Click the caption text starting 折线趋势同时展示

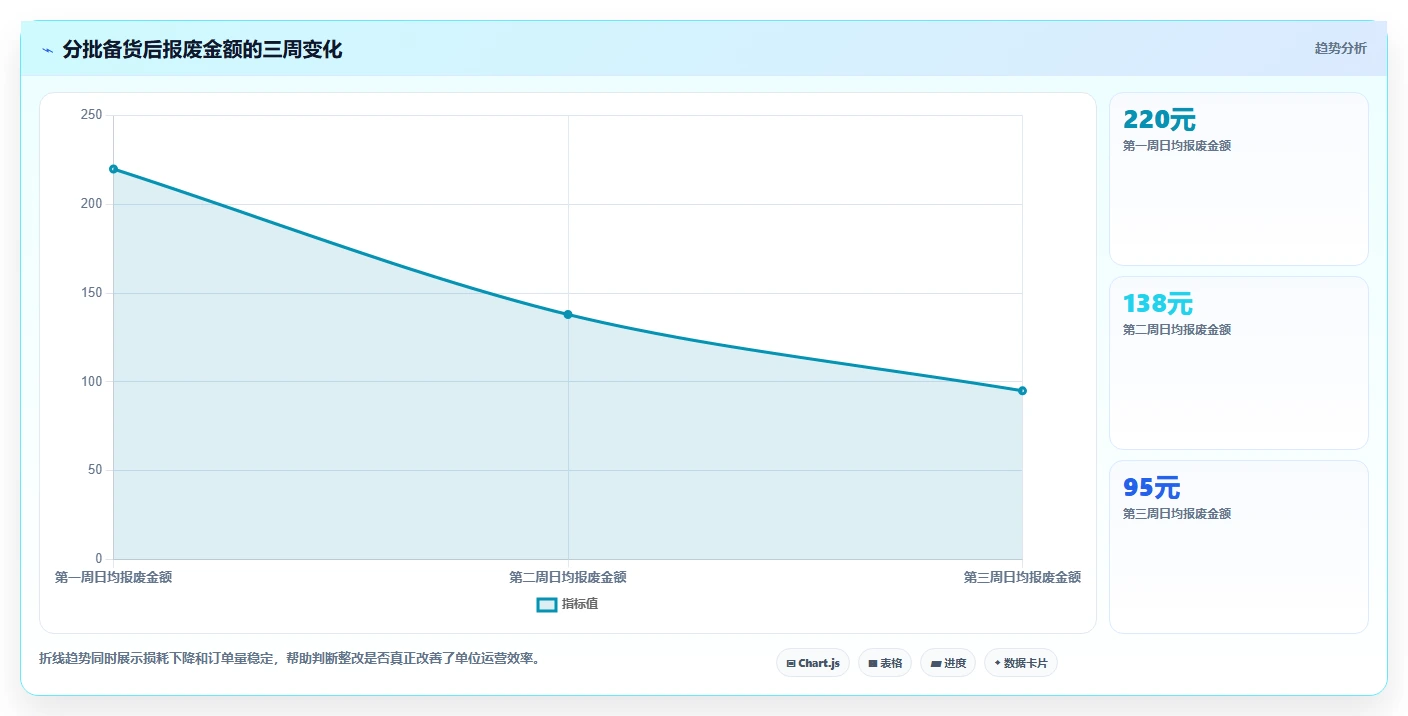pos(290,659)
